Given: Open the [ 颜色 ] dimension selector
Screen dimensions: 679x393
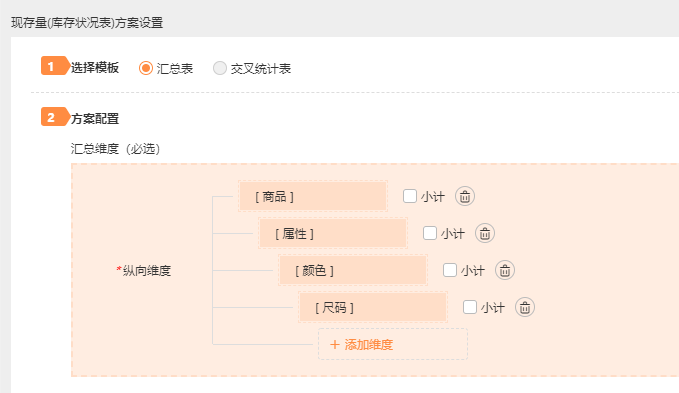Looking at the screenshot, I should 353,271.
